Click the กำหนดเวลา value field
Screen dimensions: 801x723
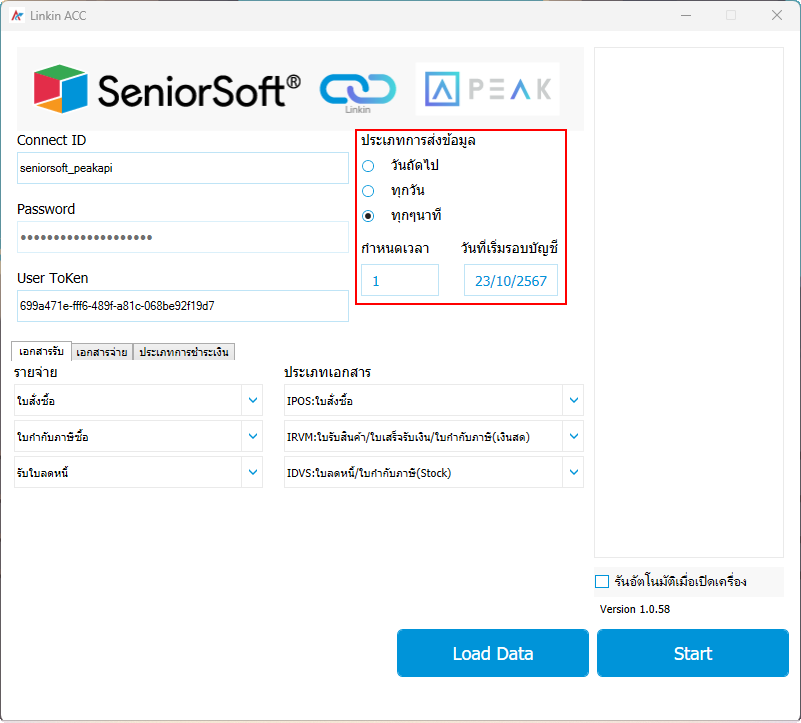(400, 280)
